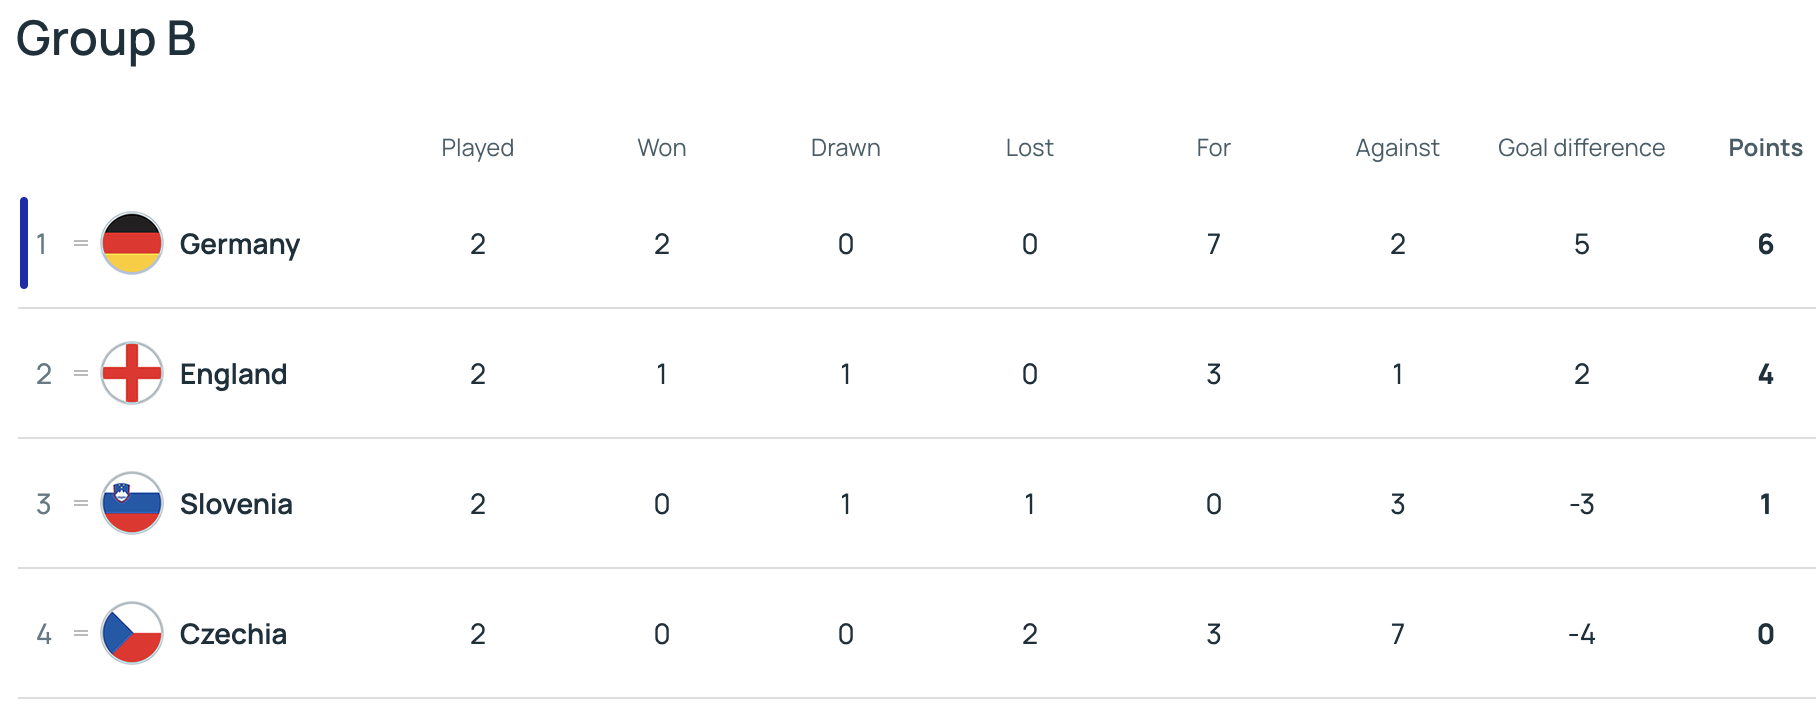Select the Won column header
The height and width of the screenshot is (708, 1816).
[662, 148]
